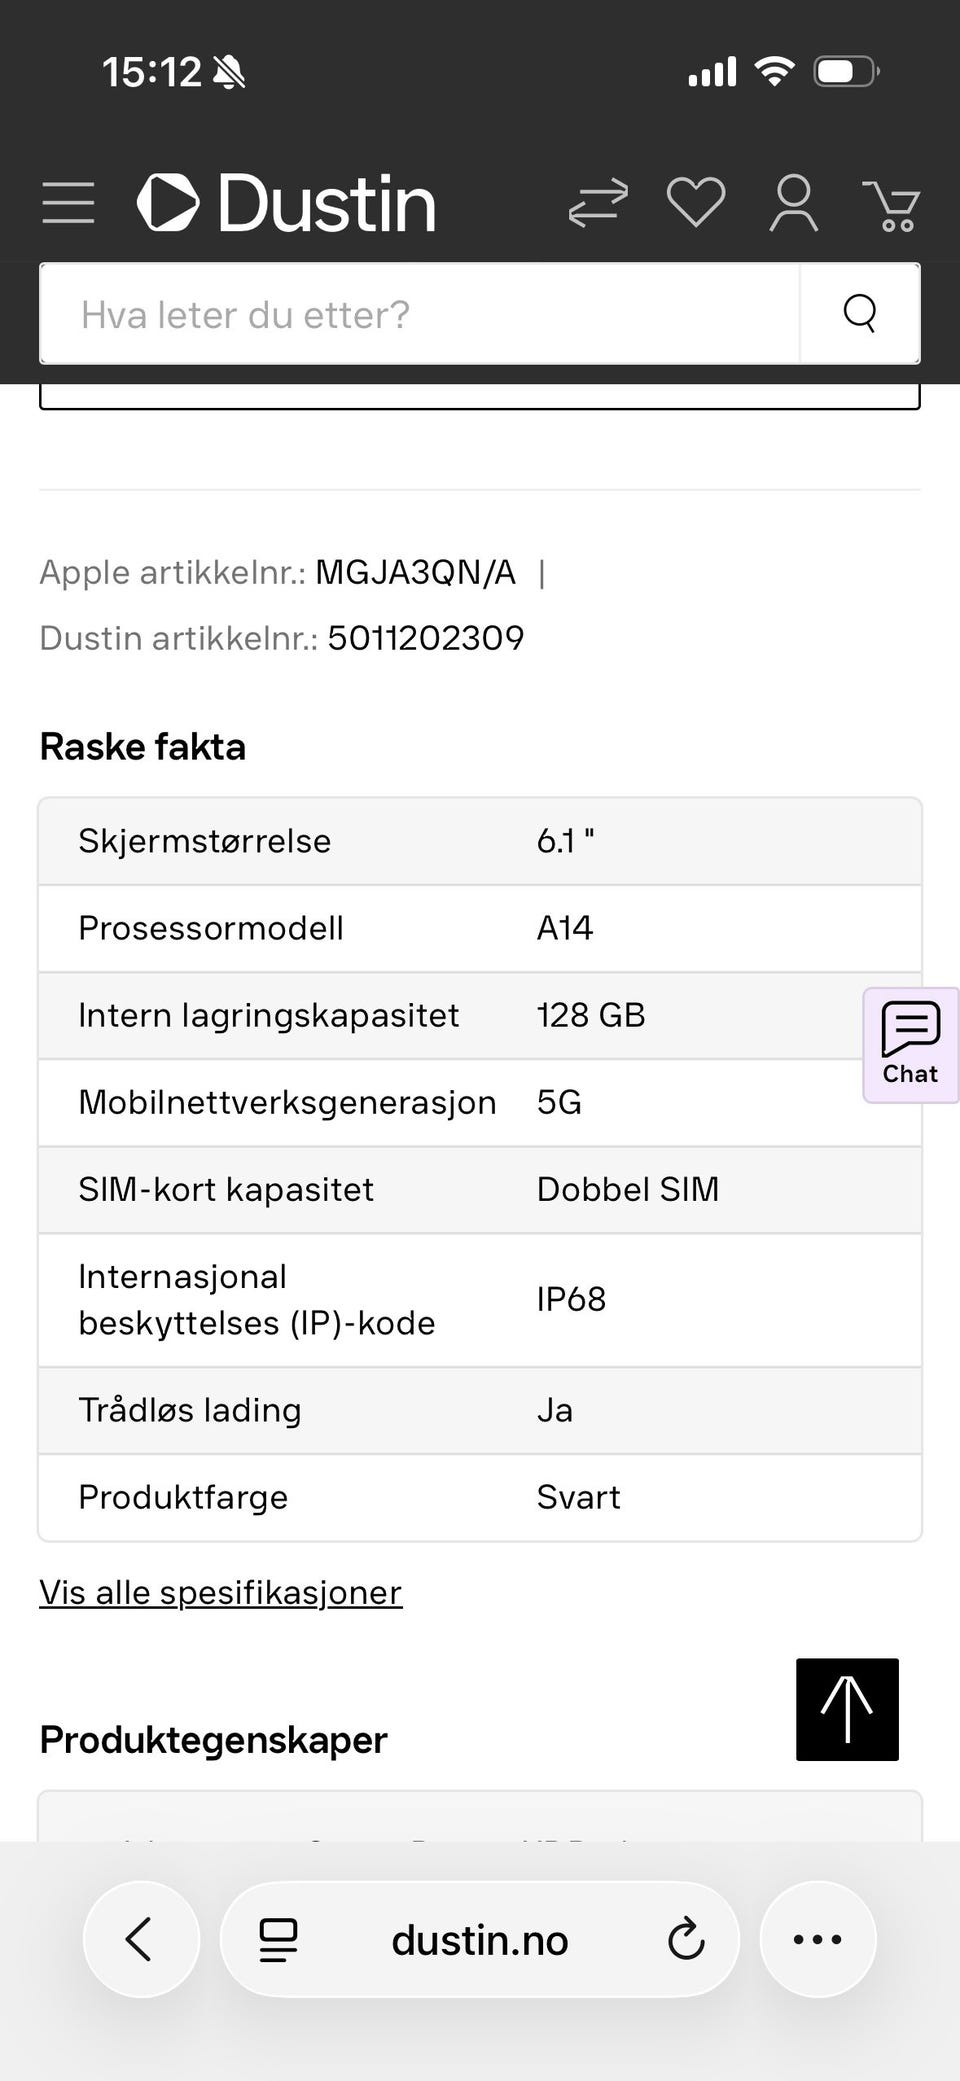
Task: Select the Intern lagringskapasitet 128 GB row
Action: [480, 1015]
